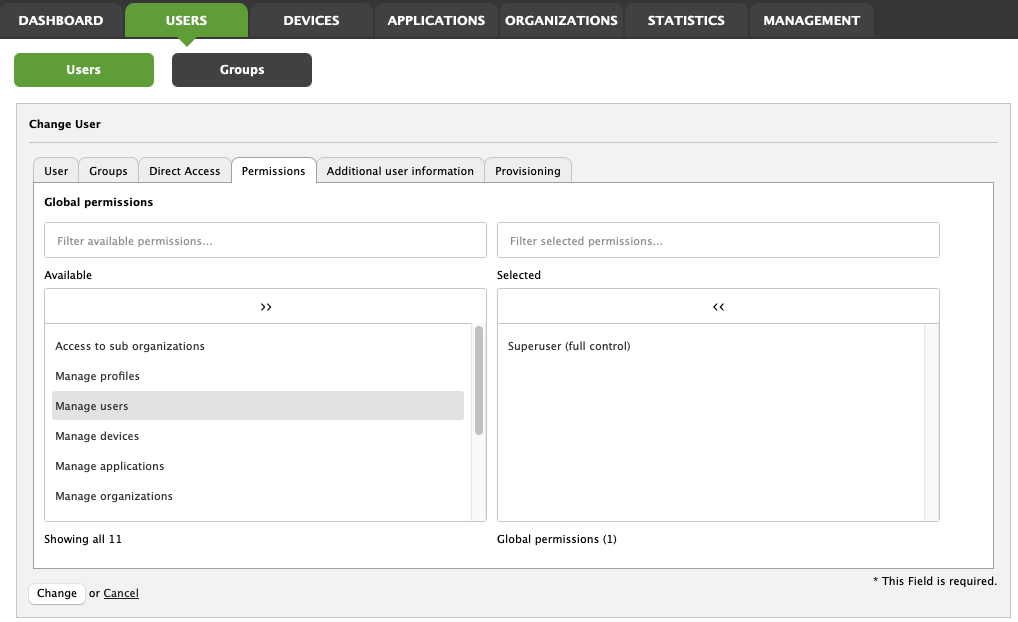Click the << remove-all arrows button

[718, 307]
